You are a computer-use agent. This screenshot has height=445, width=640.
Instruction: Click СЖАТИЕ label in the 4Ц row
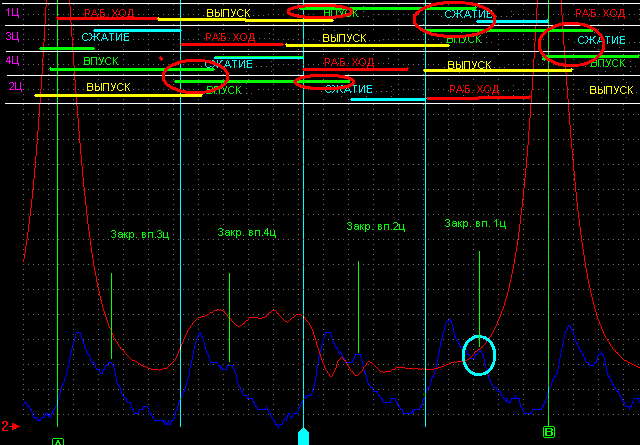click(x=229, y=64)
